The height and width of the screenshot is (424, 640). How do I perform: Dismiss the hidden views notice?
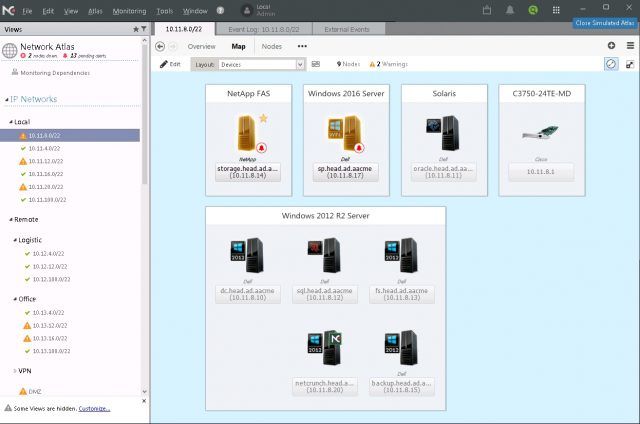pos(144,401)
